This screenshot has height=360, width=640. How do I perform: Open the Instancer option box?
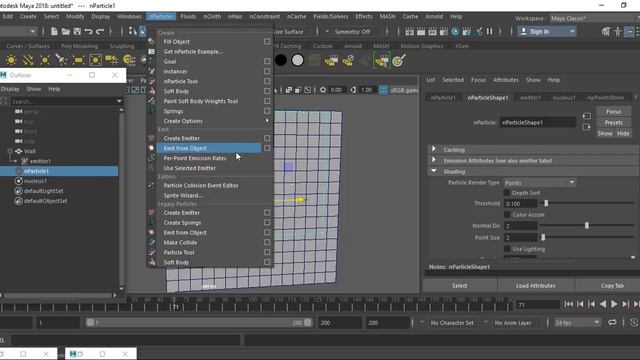tap(267, 71)
